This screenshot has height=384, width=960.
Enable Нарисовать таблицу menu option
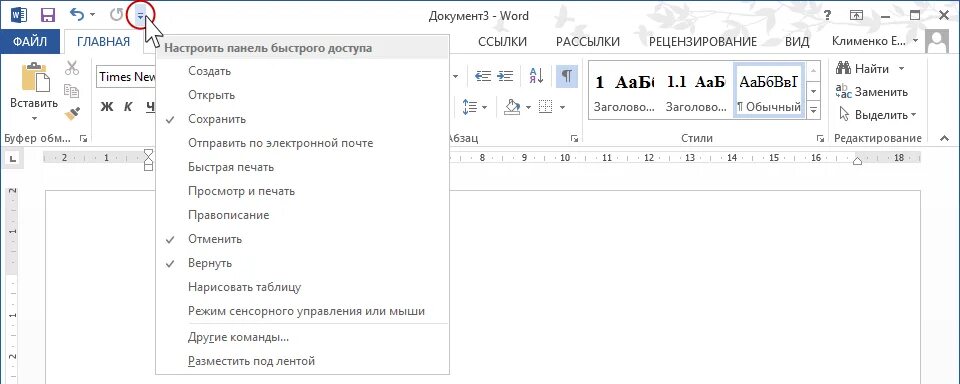point(302,287)
